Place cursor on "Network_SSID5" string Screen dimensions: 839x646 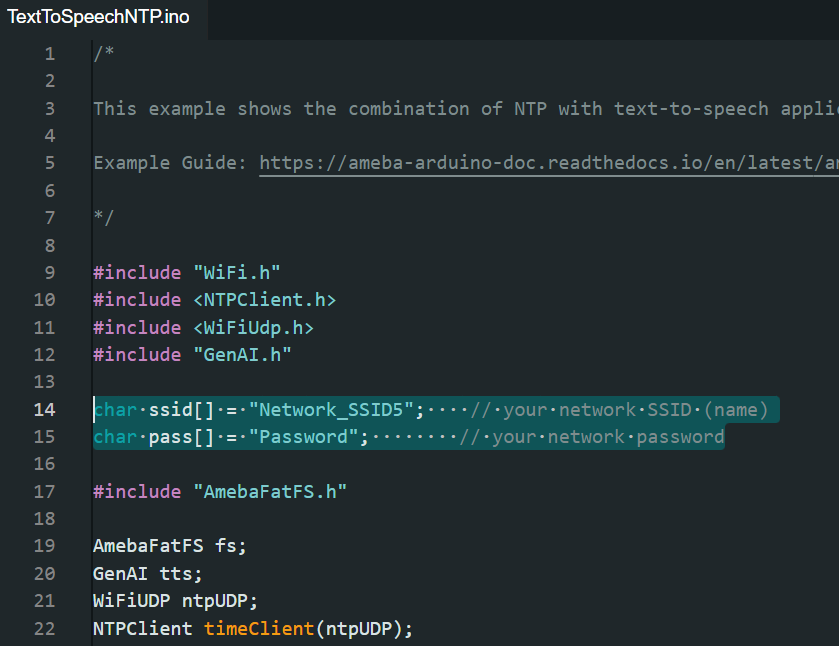pos(331,410)
